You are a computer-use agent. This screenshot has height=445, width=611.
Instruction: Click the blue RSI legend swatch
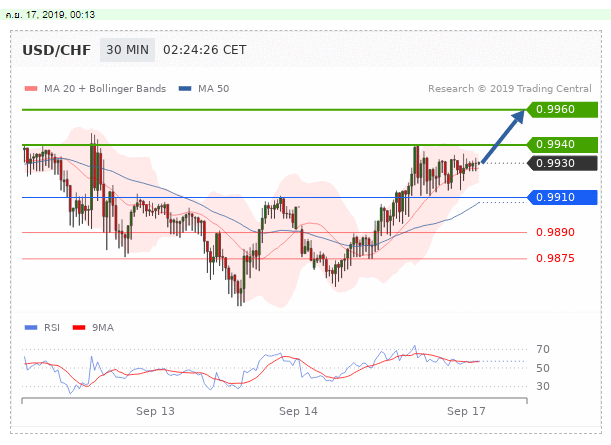coord(31,327)
